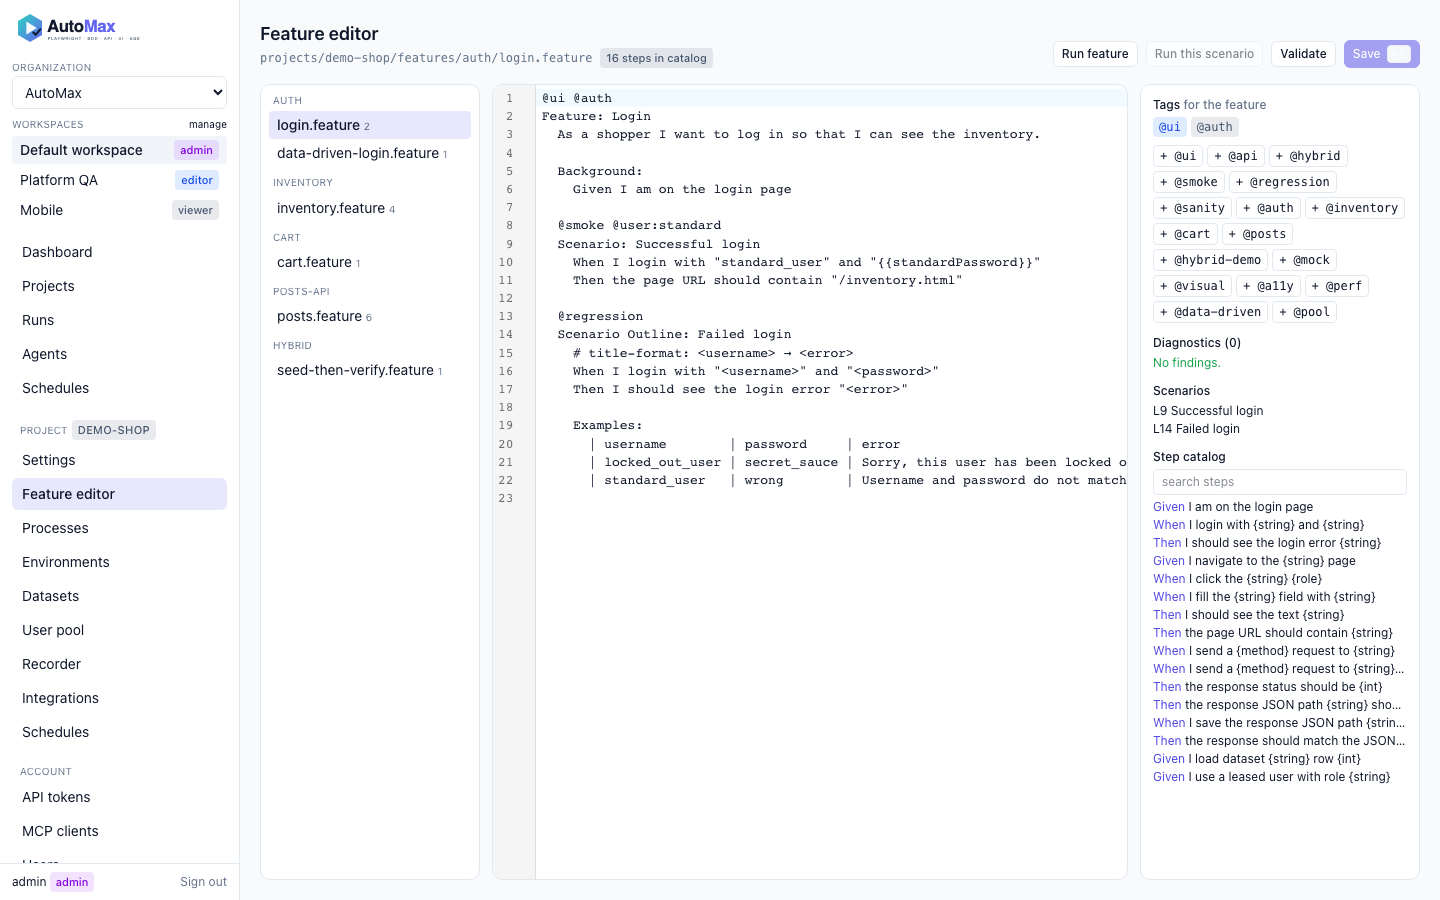Add the @cart tag
This screenshot has height=900, width=1440.
1185,234
